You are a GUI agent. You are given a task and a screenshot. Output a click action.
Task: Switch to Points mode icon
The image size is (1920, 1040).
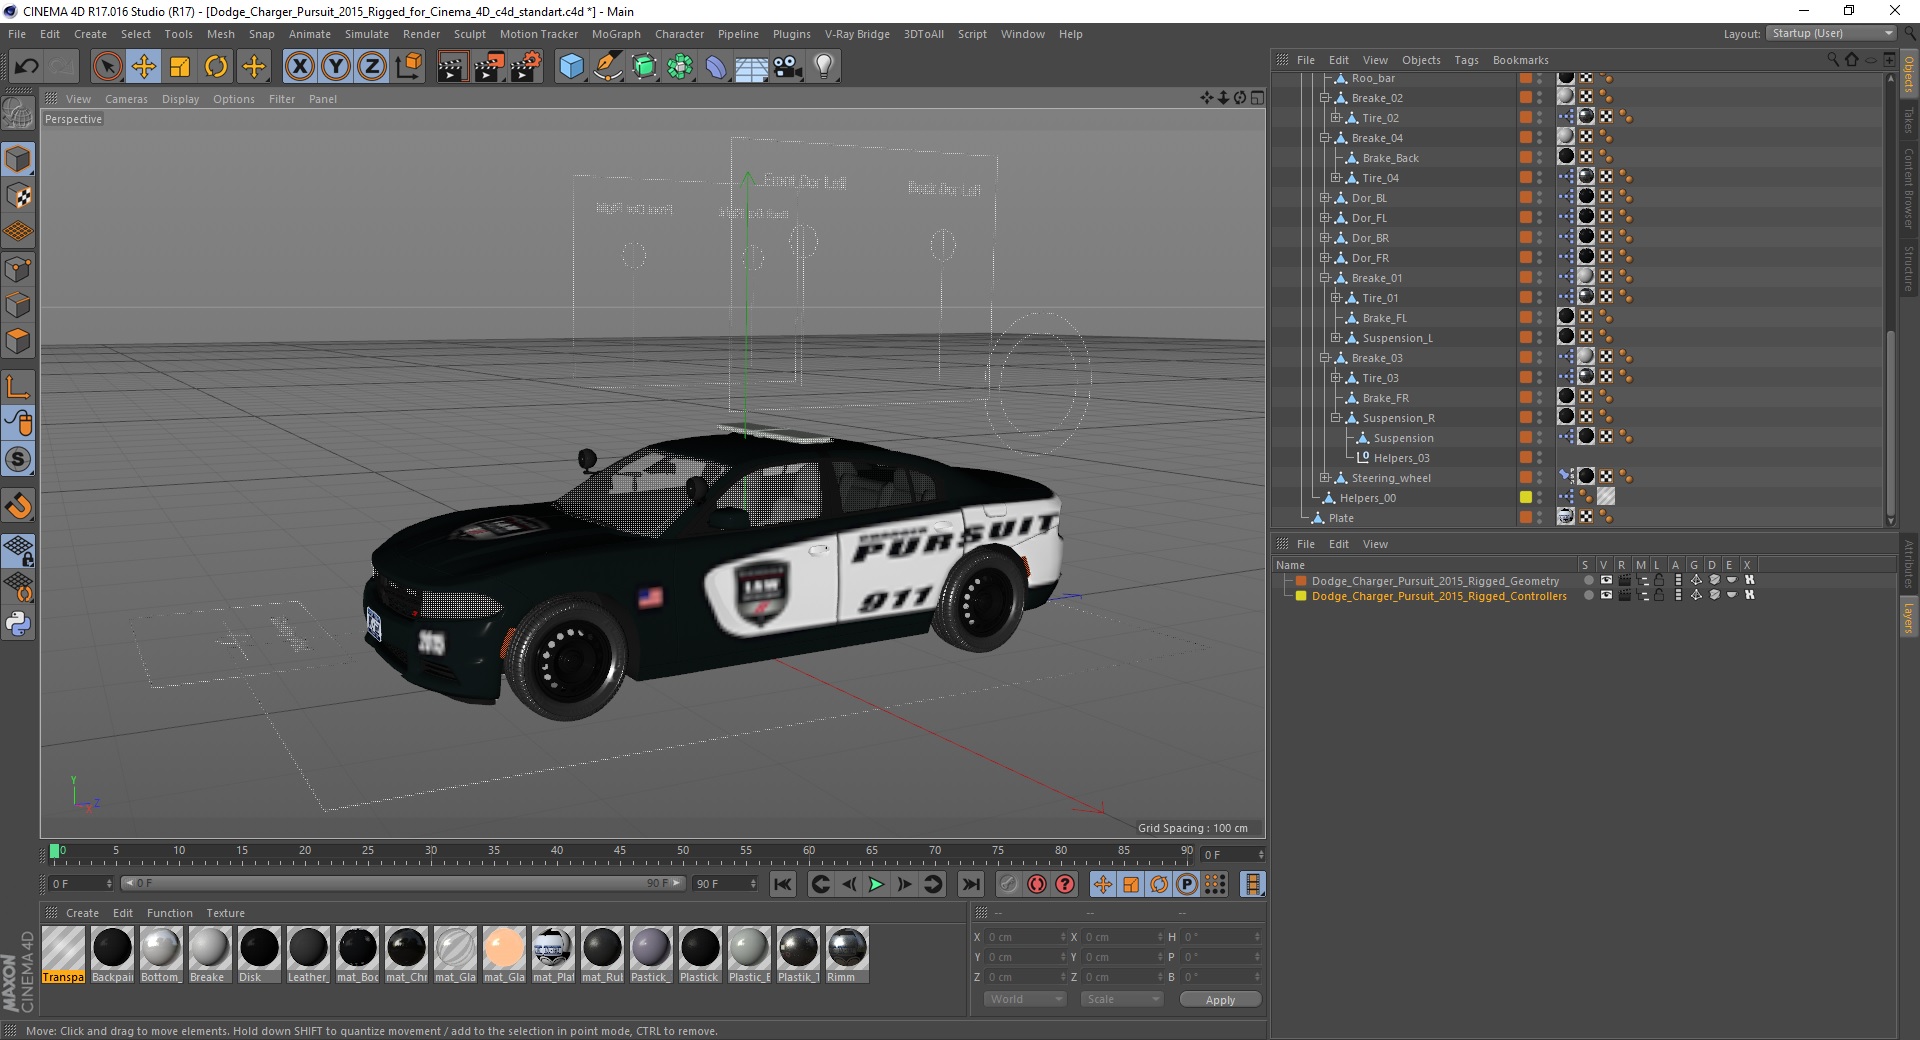(18, 269)
